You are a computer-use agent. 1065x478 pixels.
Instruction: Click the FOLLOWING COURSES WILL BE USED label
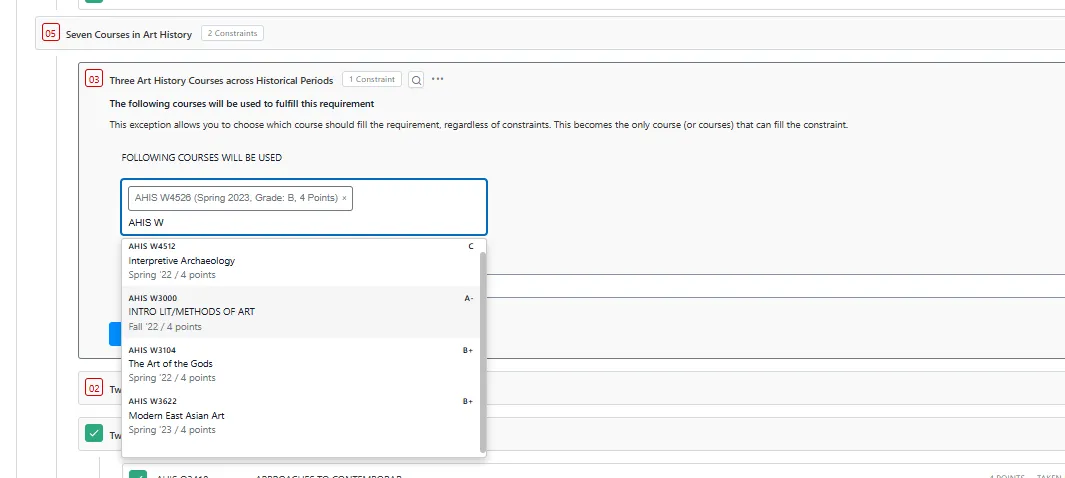[202, 158]
